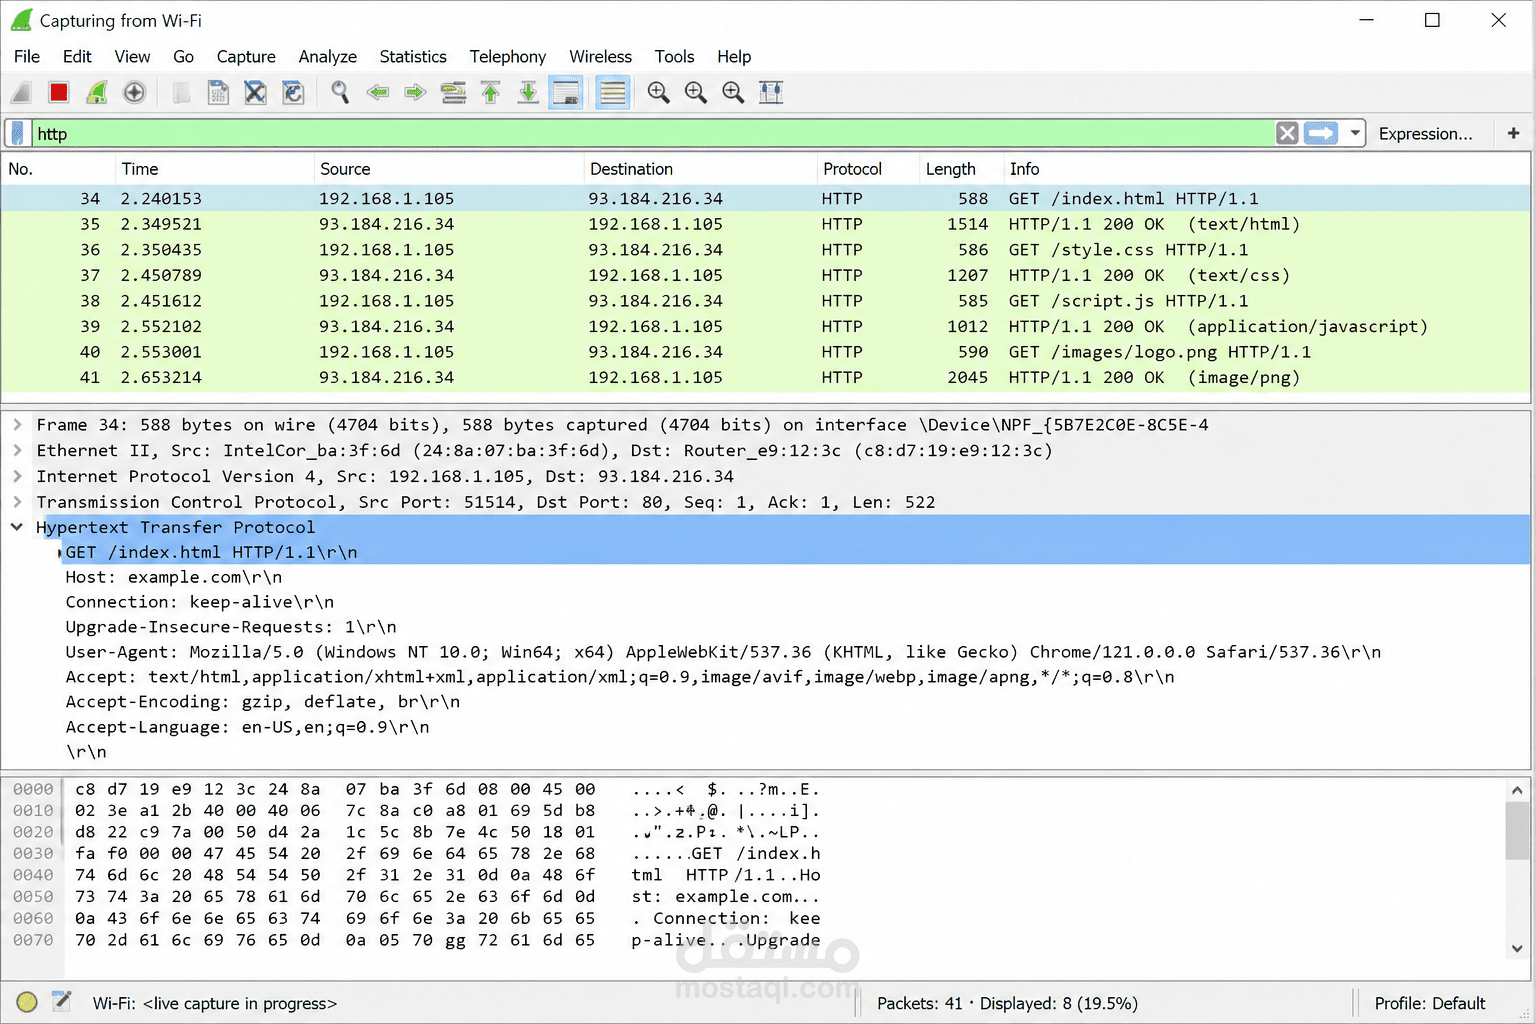Viewport: 1536px width, 1024px height.
Task: Save the capture file
Action: tap(218, 93)
